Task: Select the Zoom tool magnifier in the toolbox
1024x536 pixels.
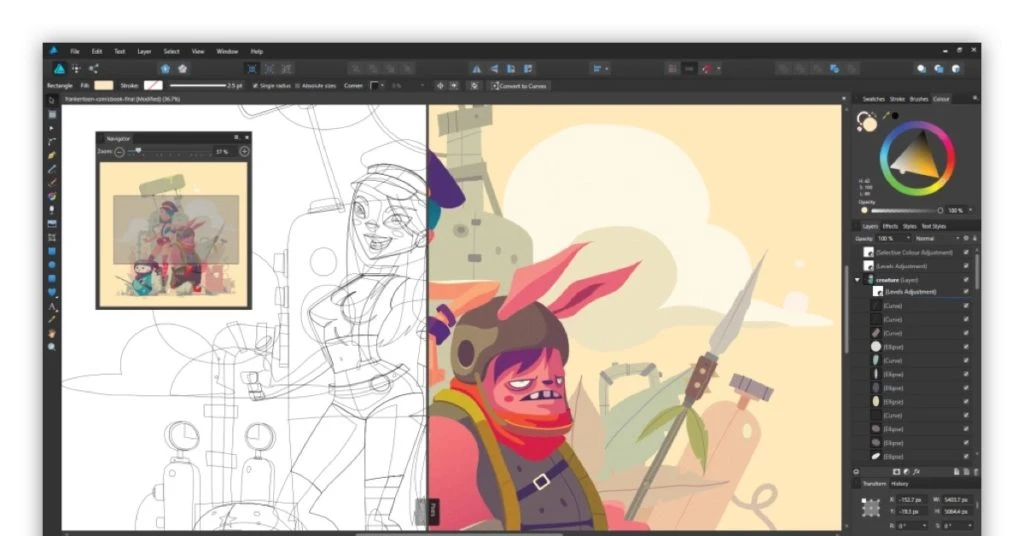Action: tap(52, 346)
